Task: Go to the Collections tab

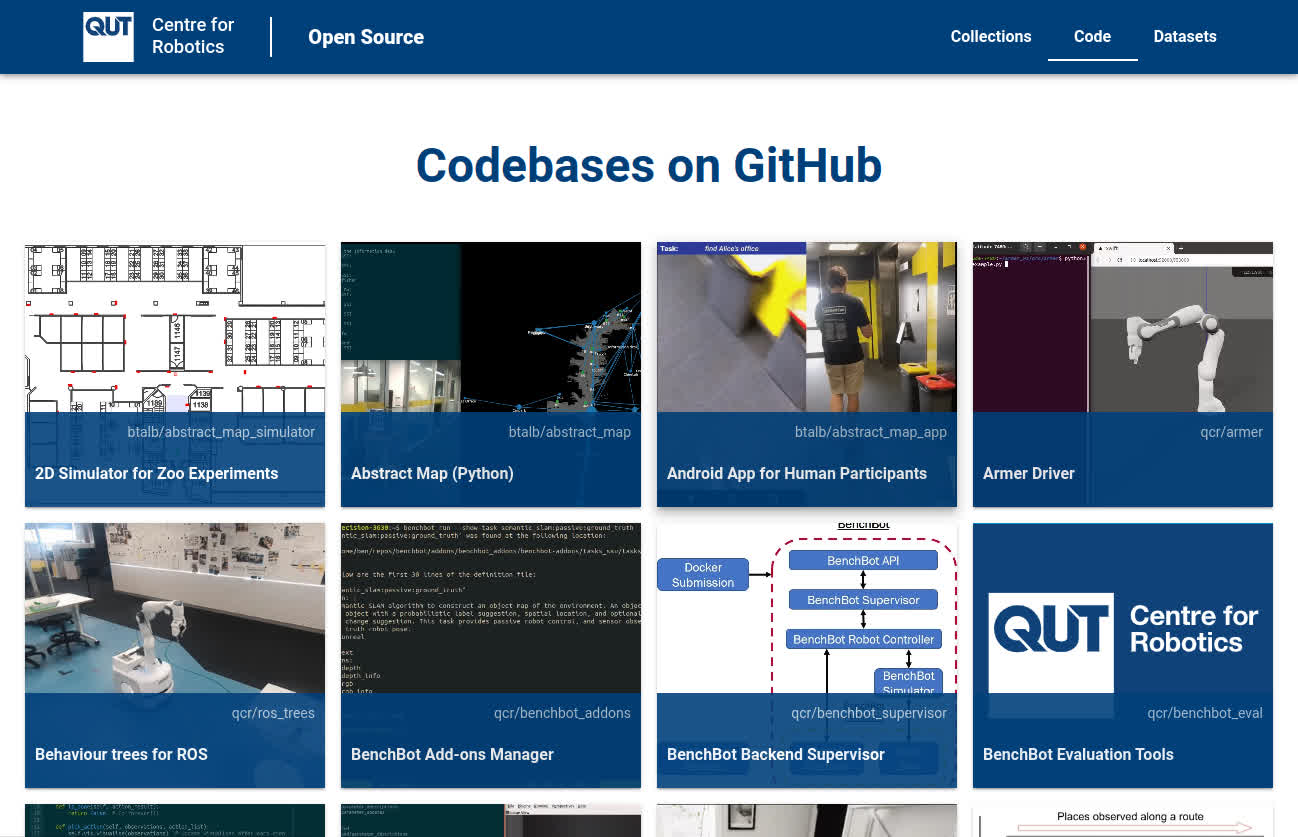Action: (990, 37)
